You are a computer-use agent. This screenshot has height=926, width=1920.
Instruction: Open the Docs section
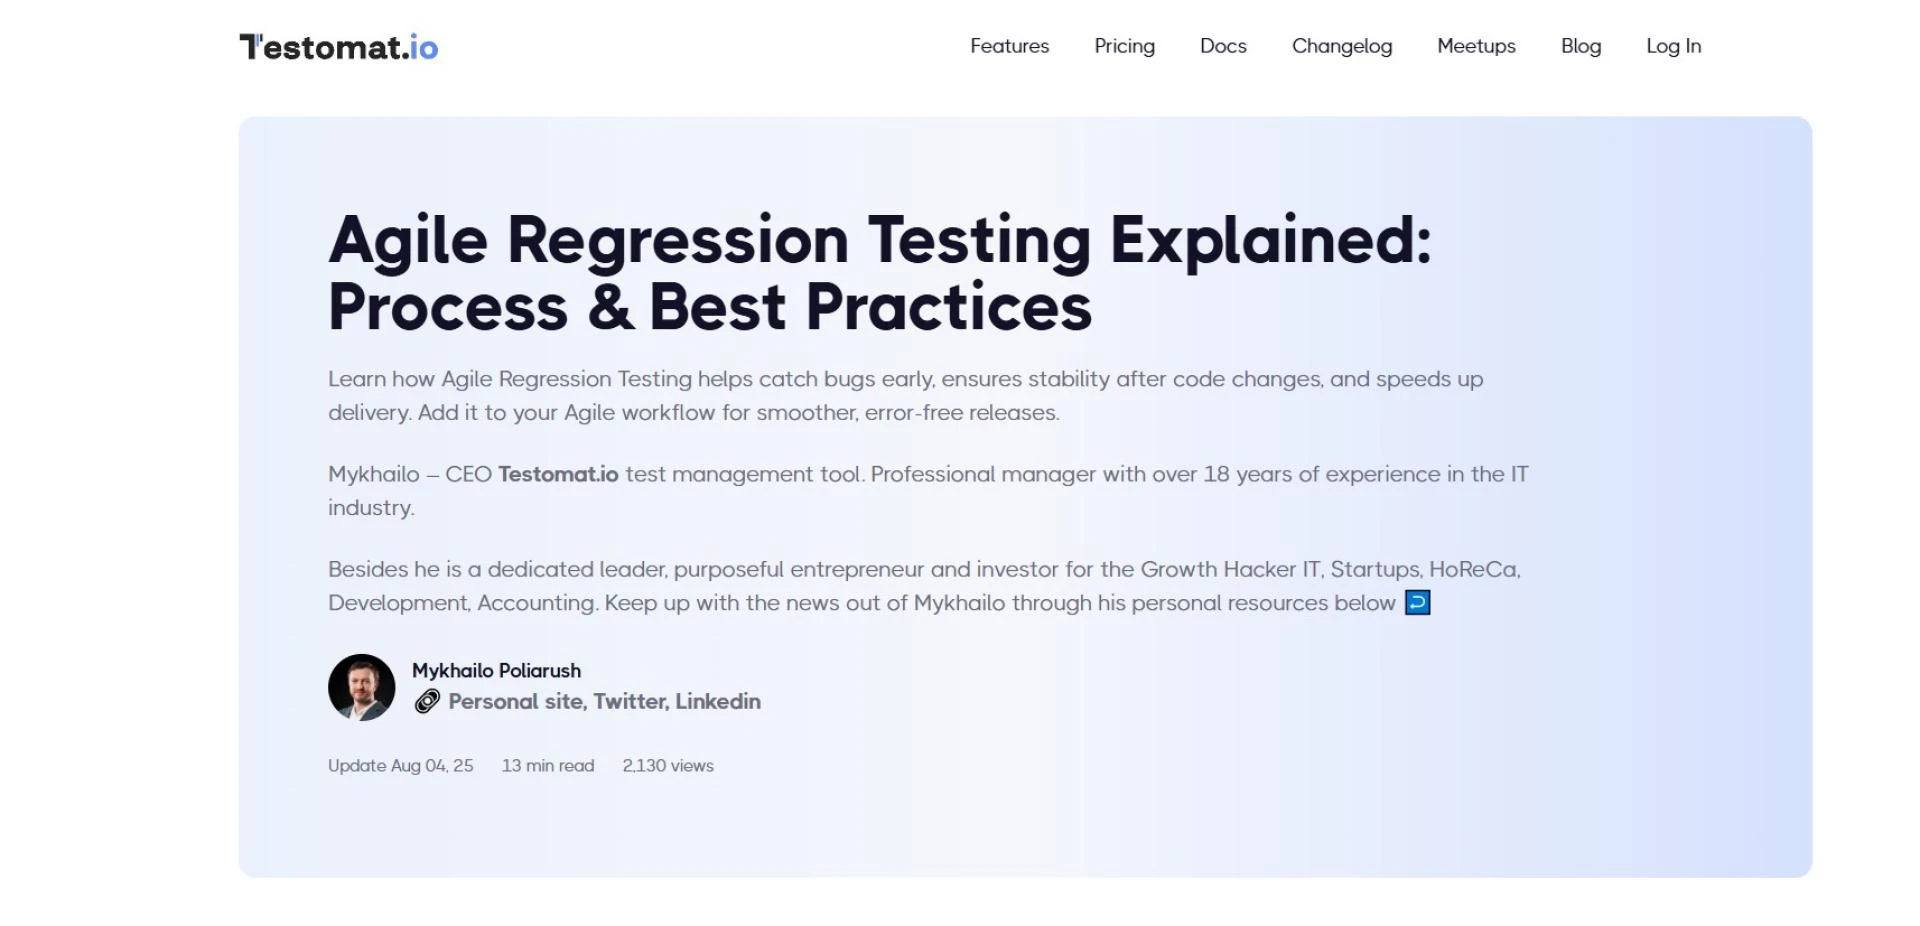(1222, 46)
